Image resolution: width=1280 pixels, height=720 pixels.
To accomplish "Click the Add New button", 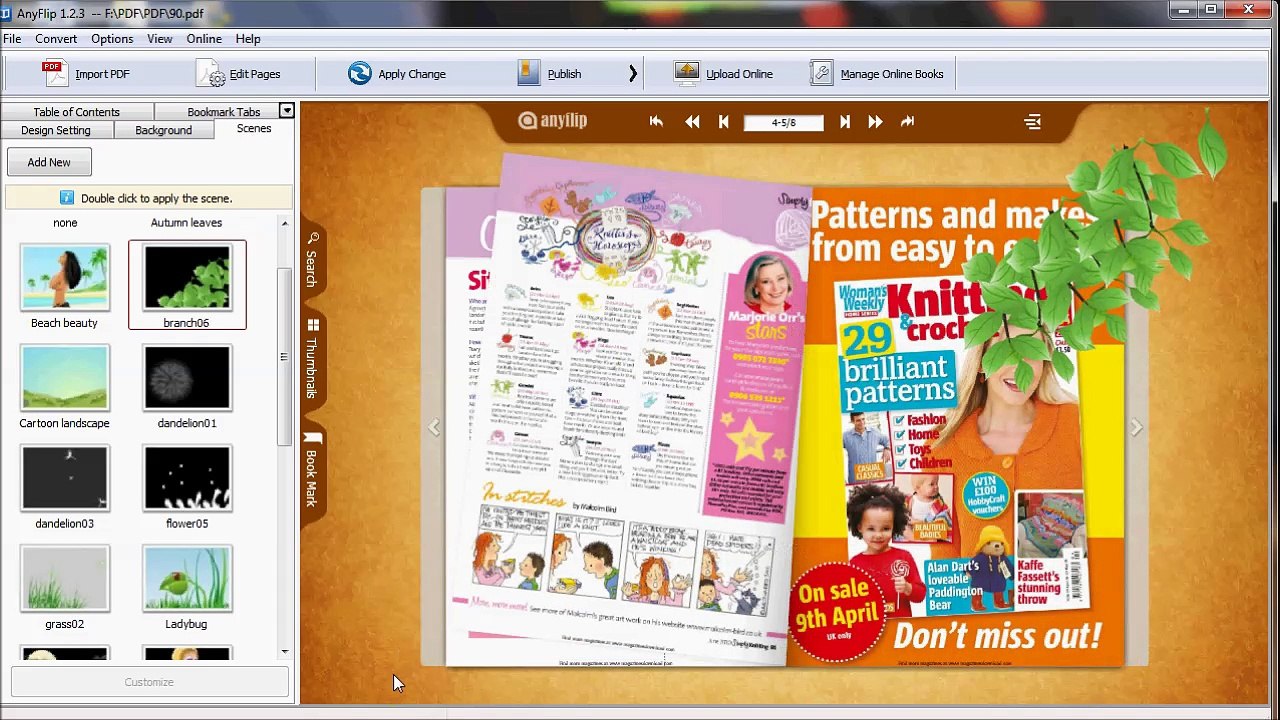I will pos(49,162).
